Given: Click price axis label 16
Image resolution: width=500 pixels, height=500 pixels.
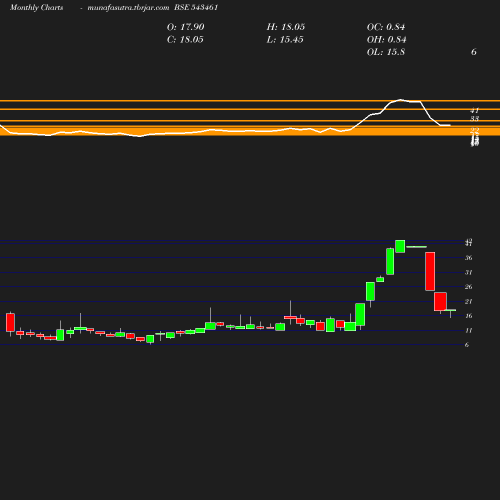Looking at the screenshot, I should (469, 316).
